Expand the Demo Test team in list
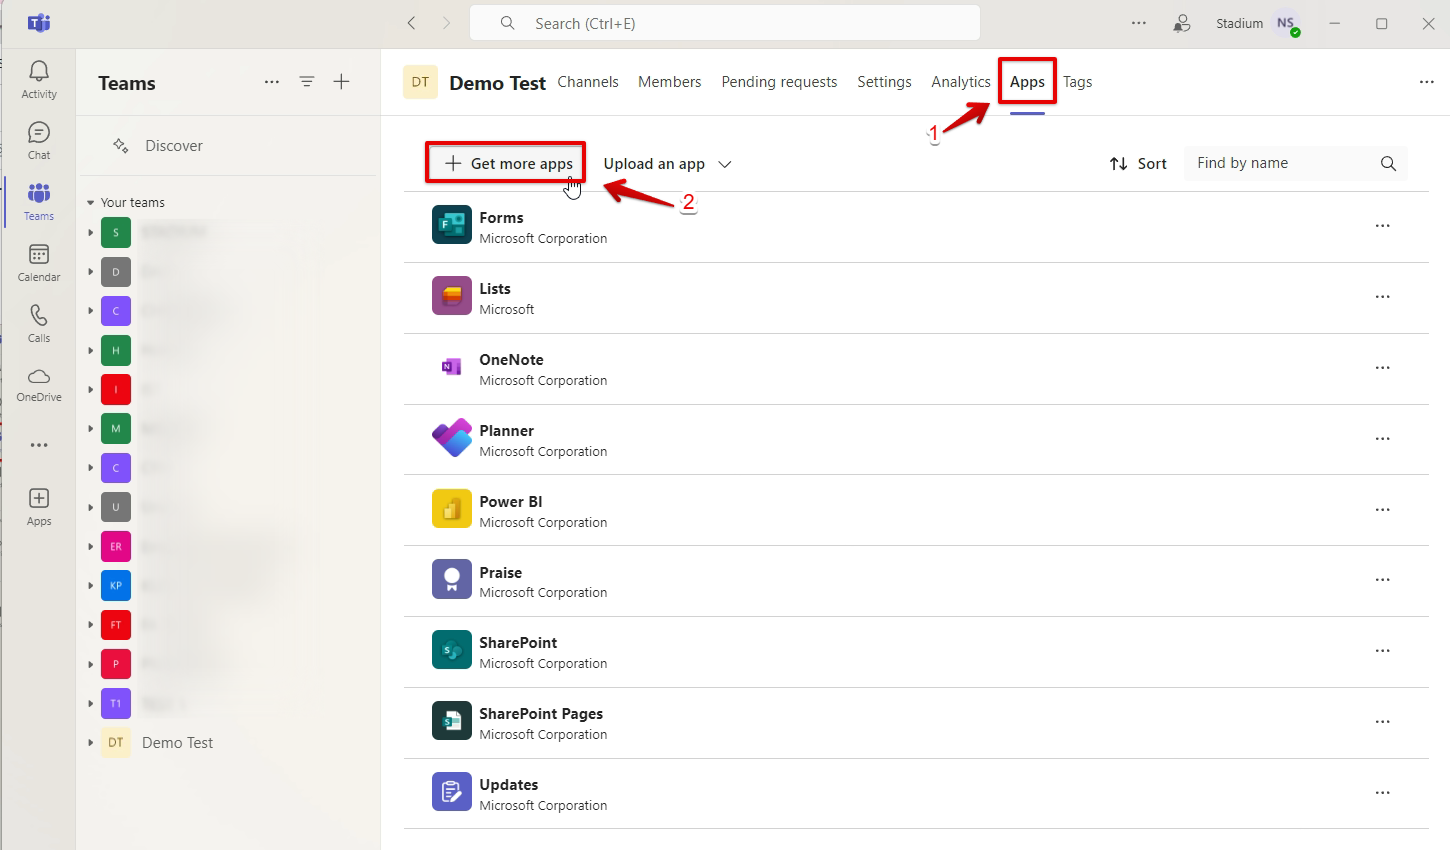Screen dimensions: 1450x850 90,743
